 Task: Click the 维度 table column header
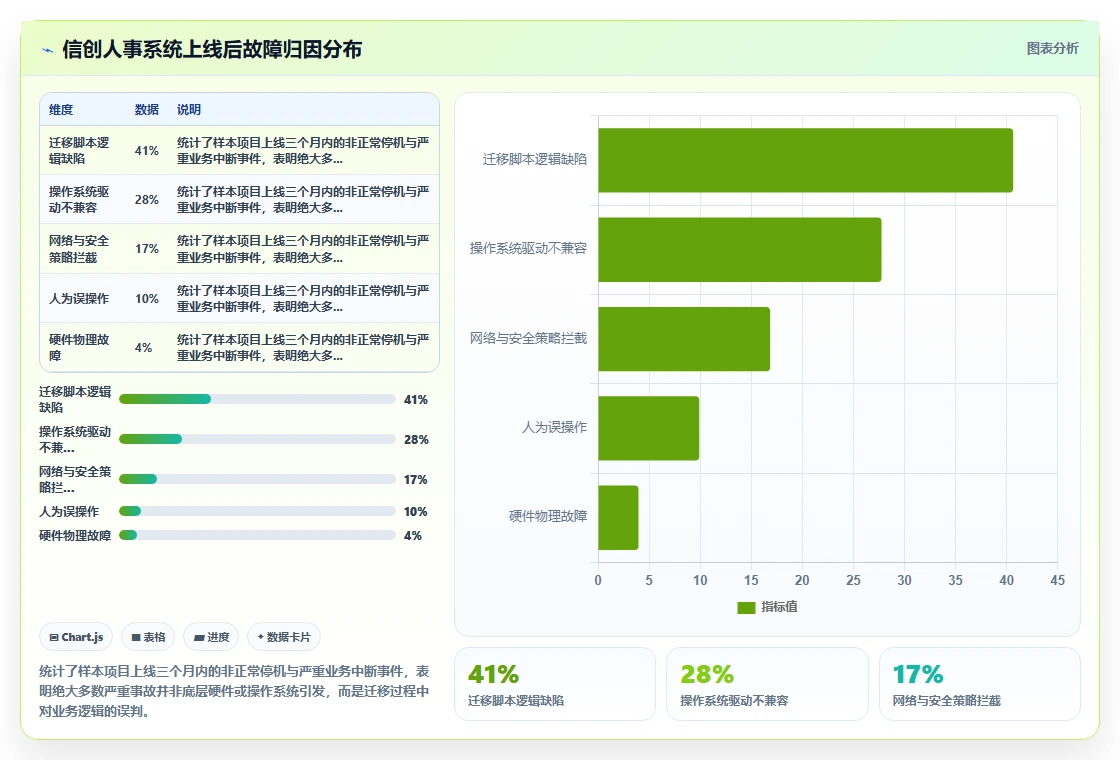(x=61, y=110)
